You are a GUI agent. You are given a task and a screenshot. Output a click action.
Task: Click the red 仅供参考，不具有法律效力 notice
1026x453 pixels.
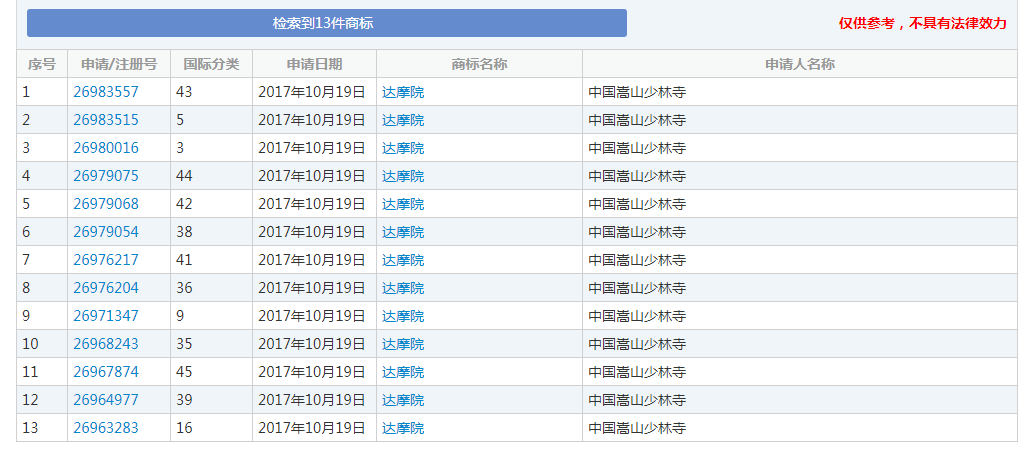[923, 24]
